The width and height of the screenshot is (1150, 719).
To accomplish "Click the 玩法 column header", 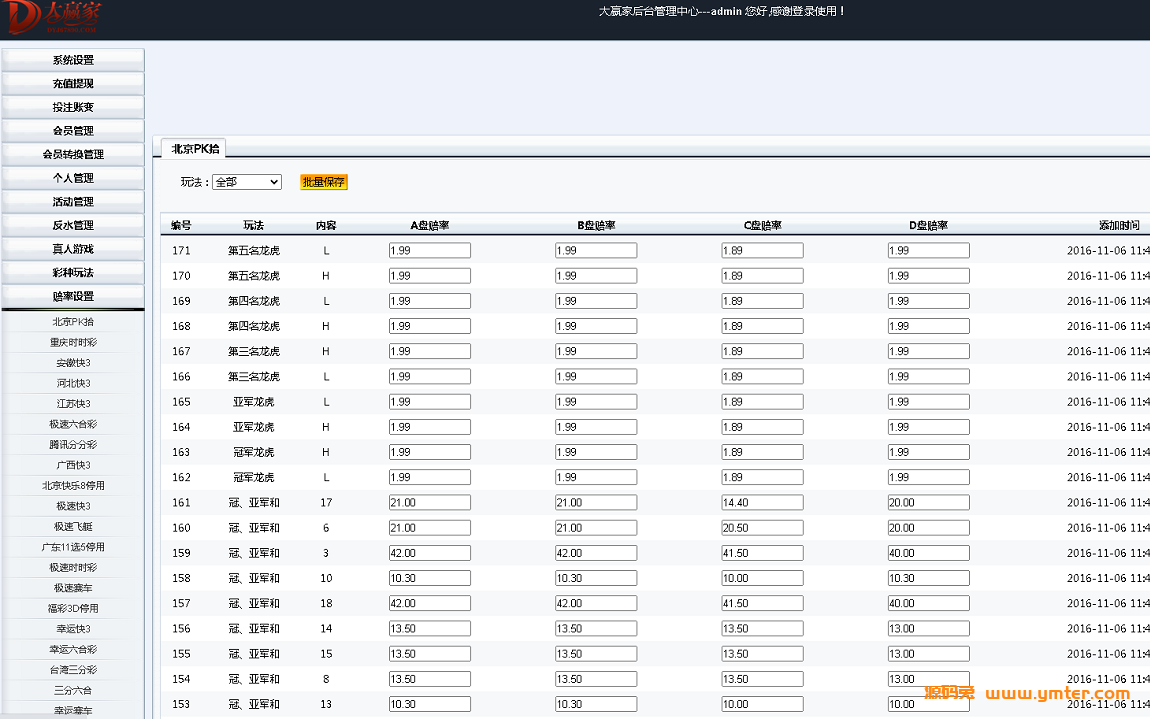I will tap(254, 225).
